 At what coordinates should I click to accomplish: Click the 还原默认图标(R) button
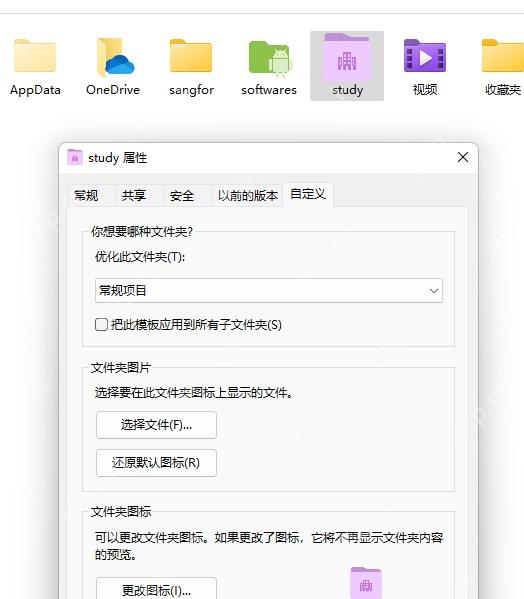[x=156, y=463]
